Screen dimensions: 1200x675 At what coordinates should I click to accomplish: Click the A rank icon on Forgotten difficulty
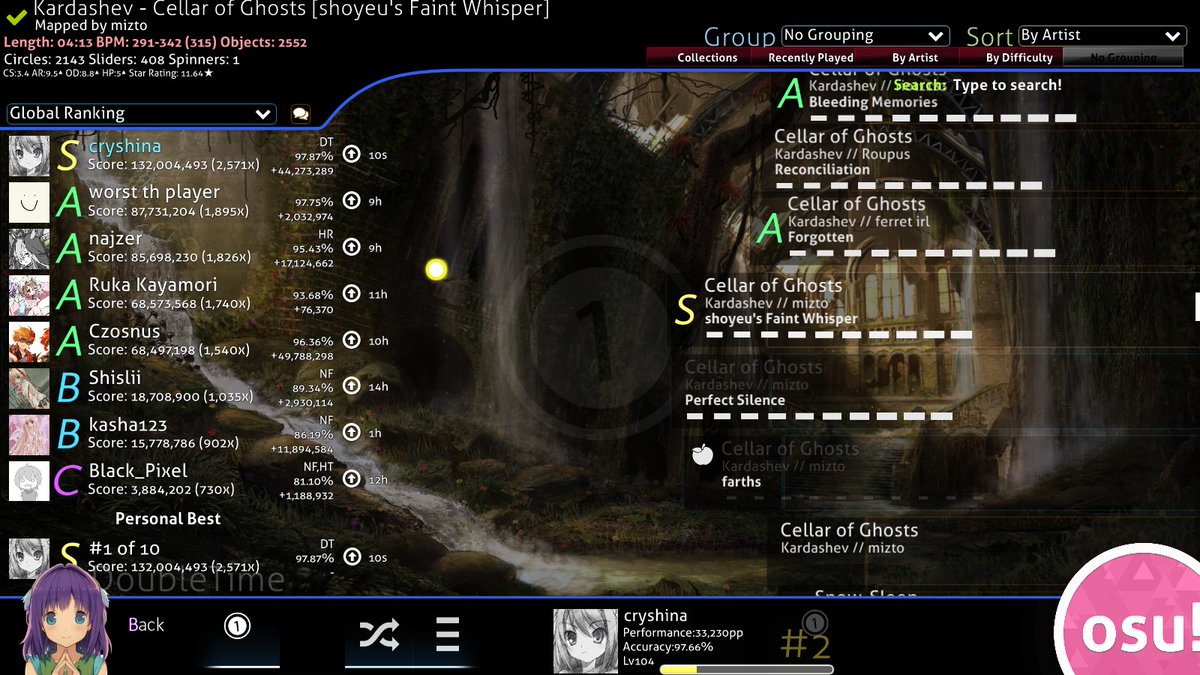(769, 228)
